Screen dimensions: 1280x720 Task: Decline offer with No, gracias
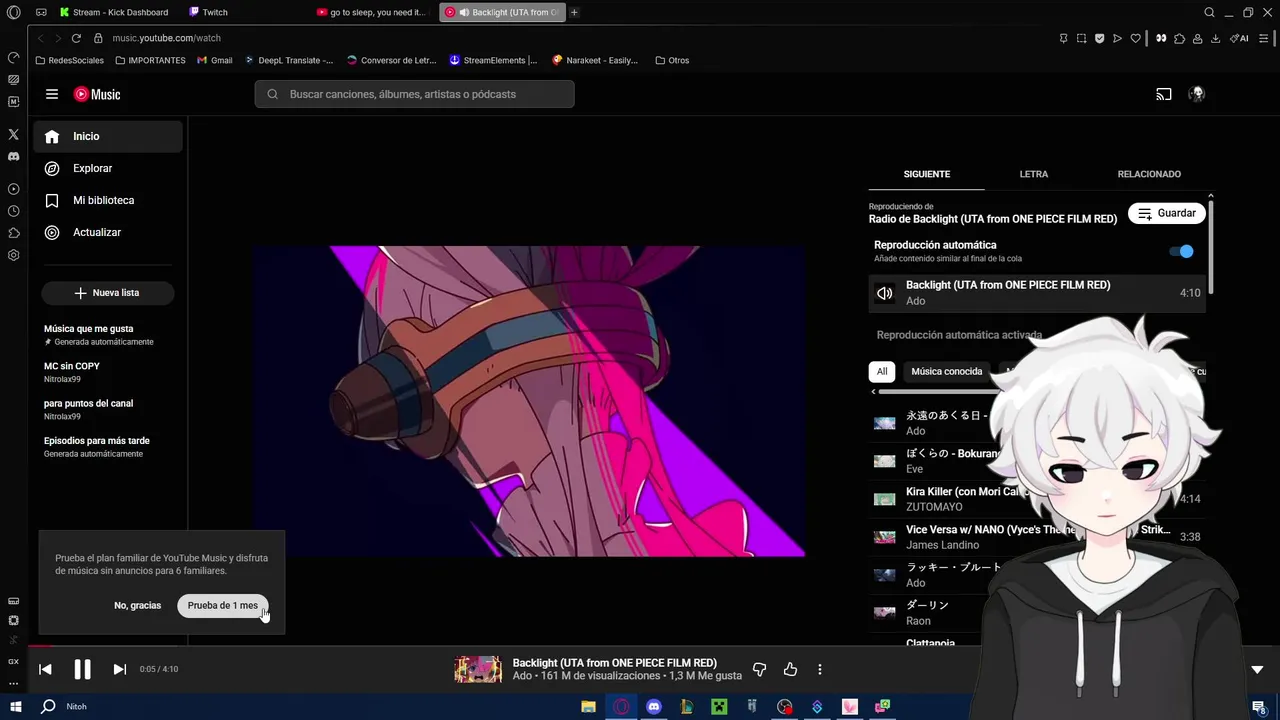click(x=138, y=605)
